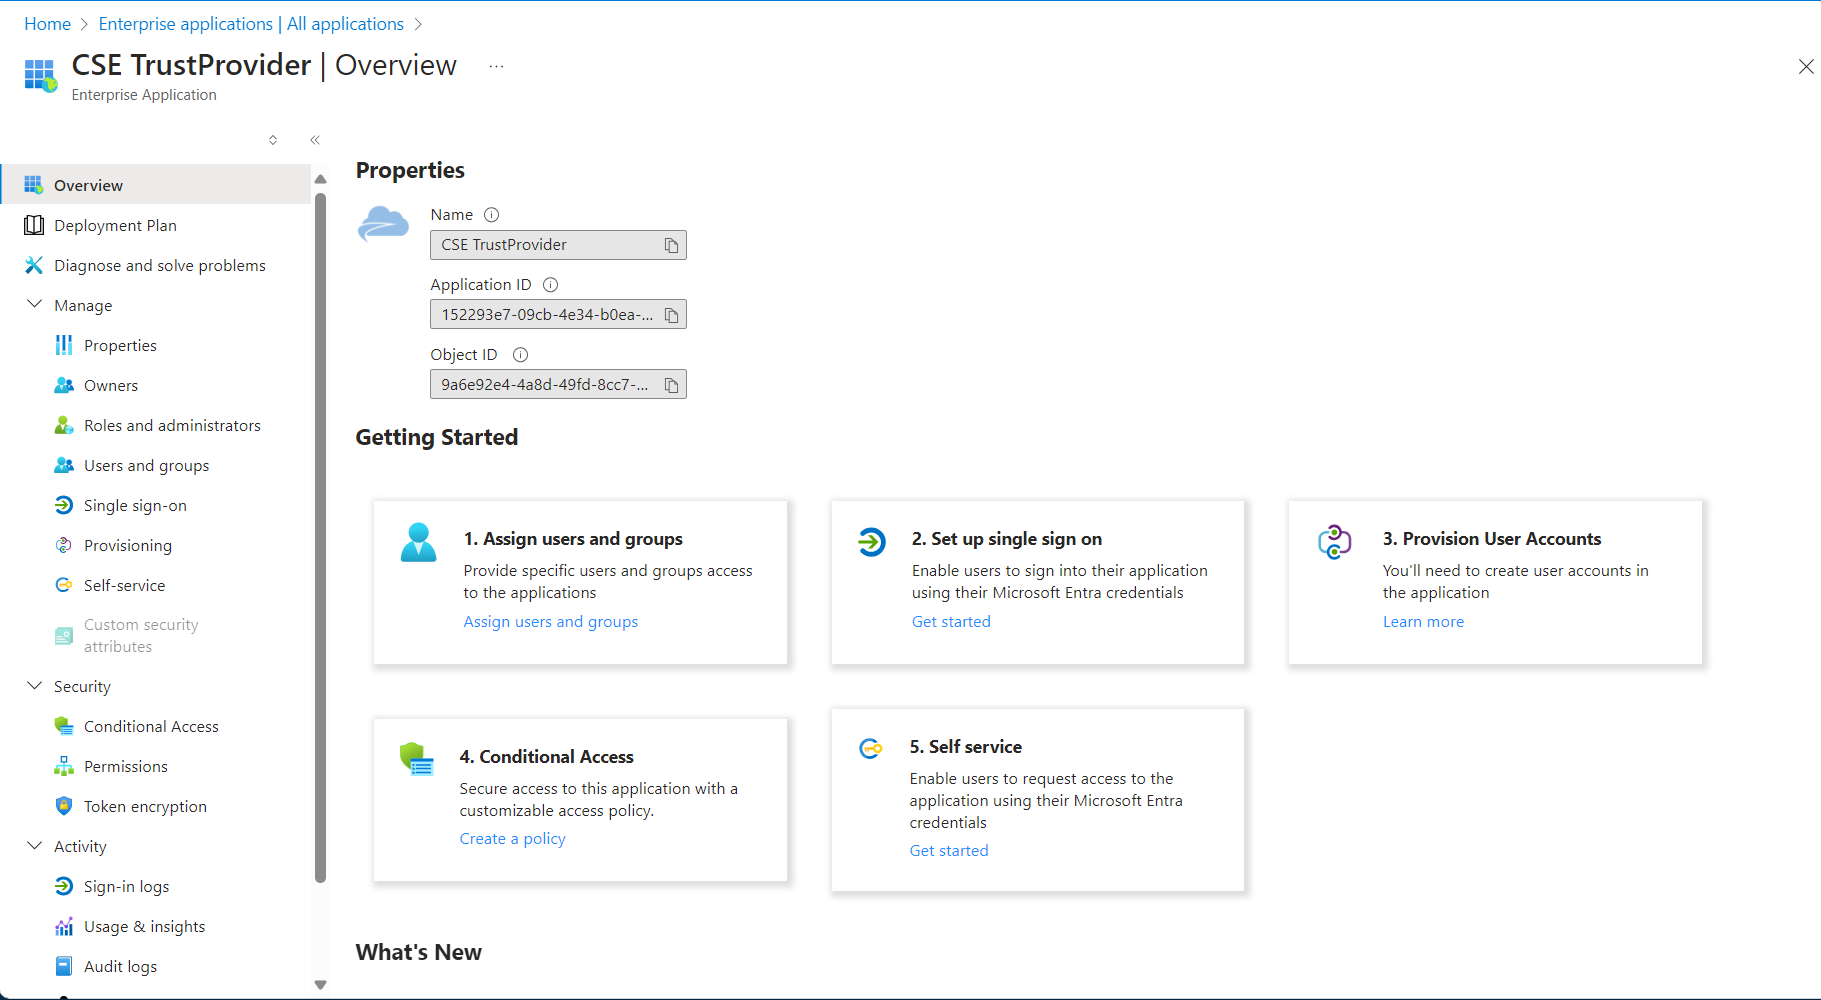This screenshot has height=1000, width=1821.
Task: Click the info icon next to Object ID
Action: (x=520, y=355)
